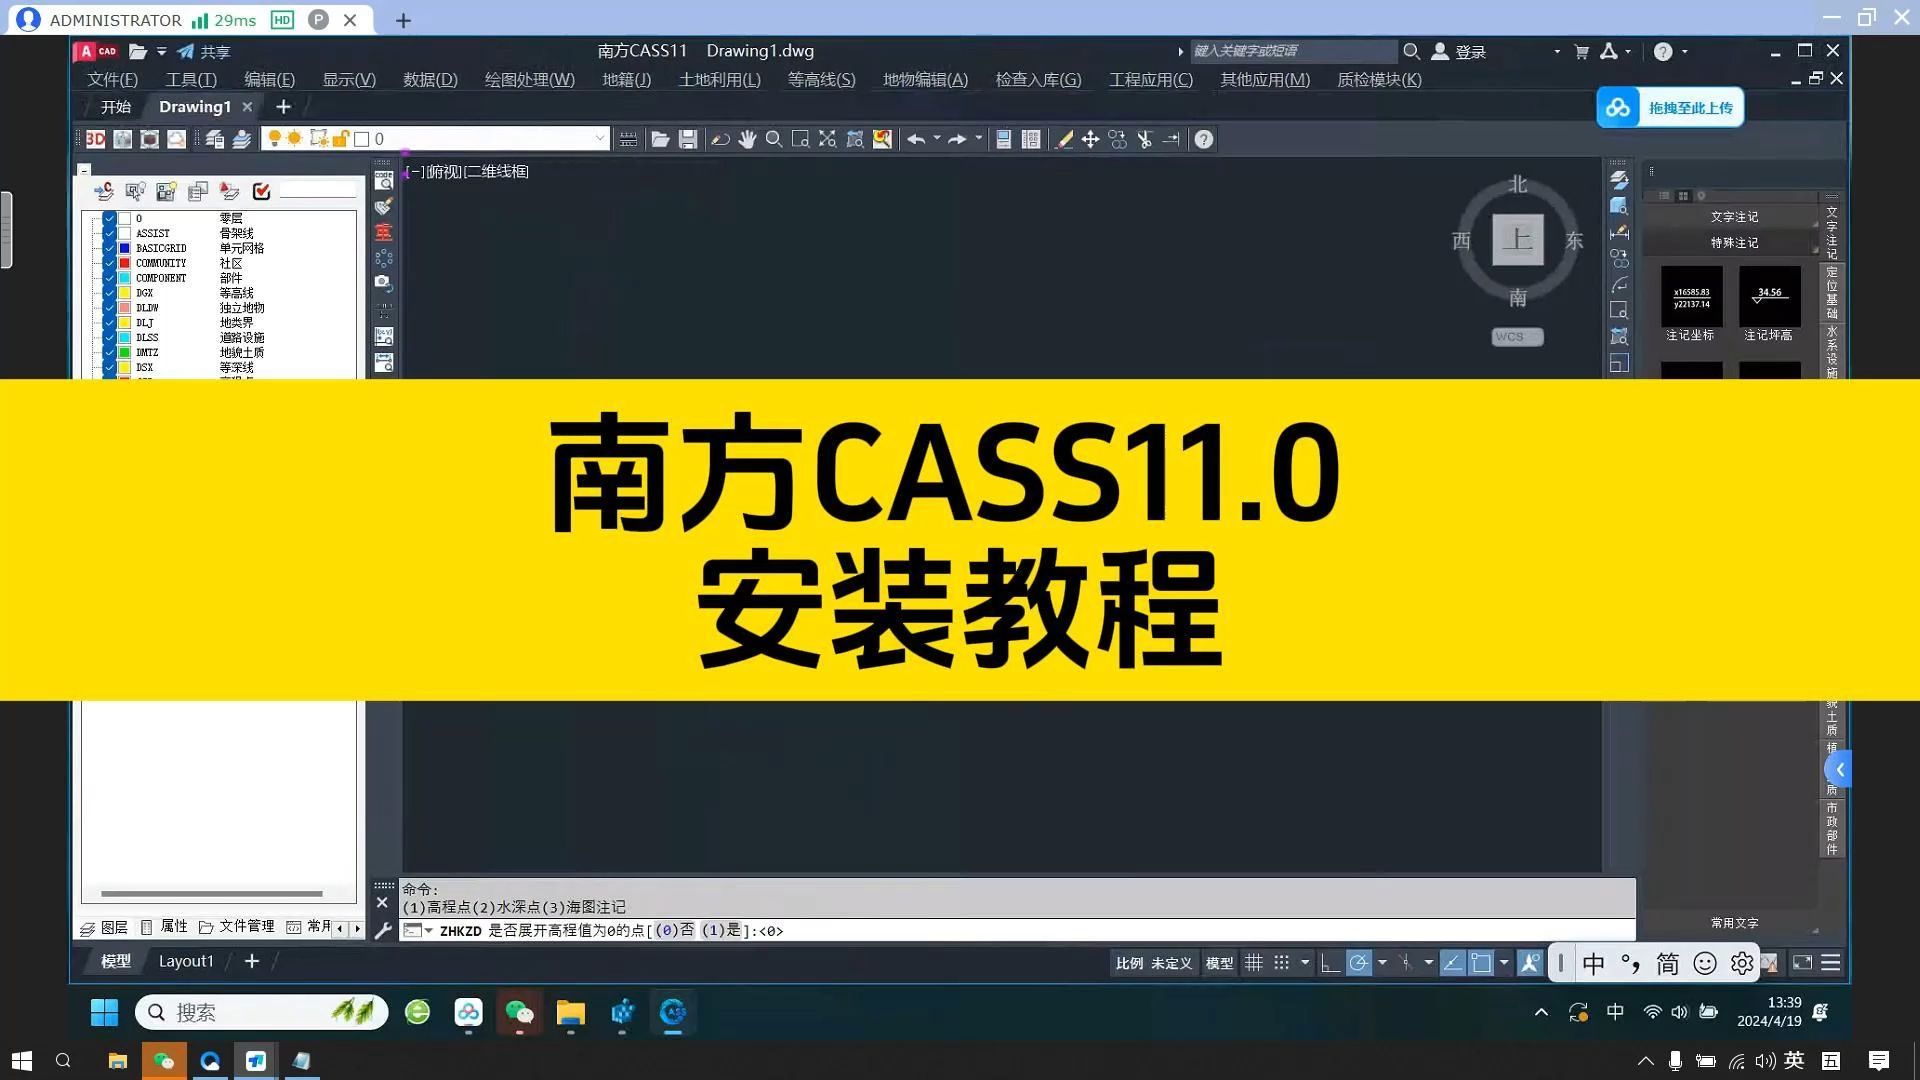Pick the Erase tool on the toolbar
This screenshot has width=1920, height=1080.
(1063, 139)
